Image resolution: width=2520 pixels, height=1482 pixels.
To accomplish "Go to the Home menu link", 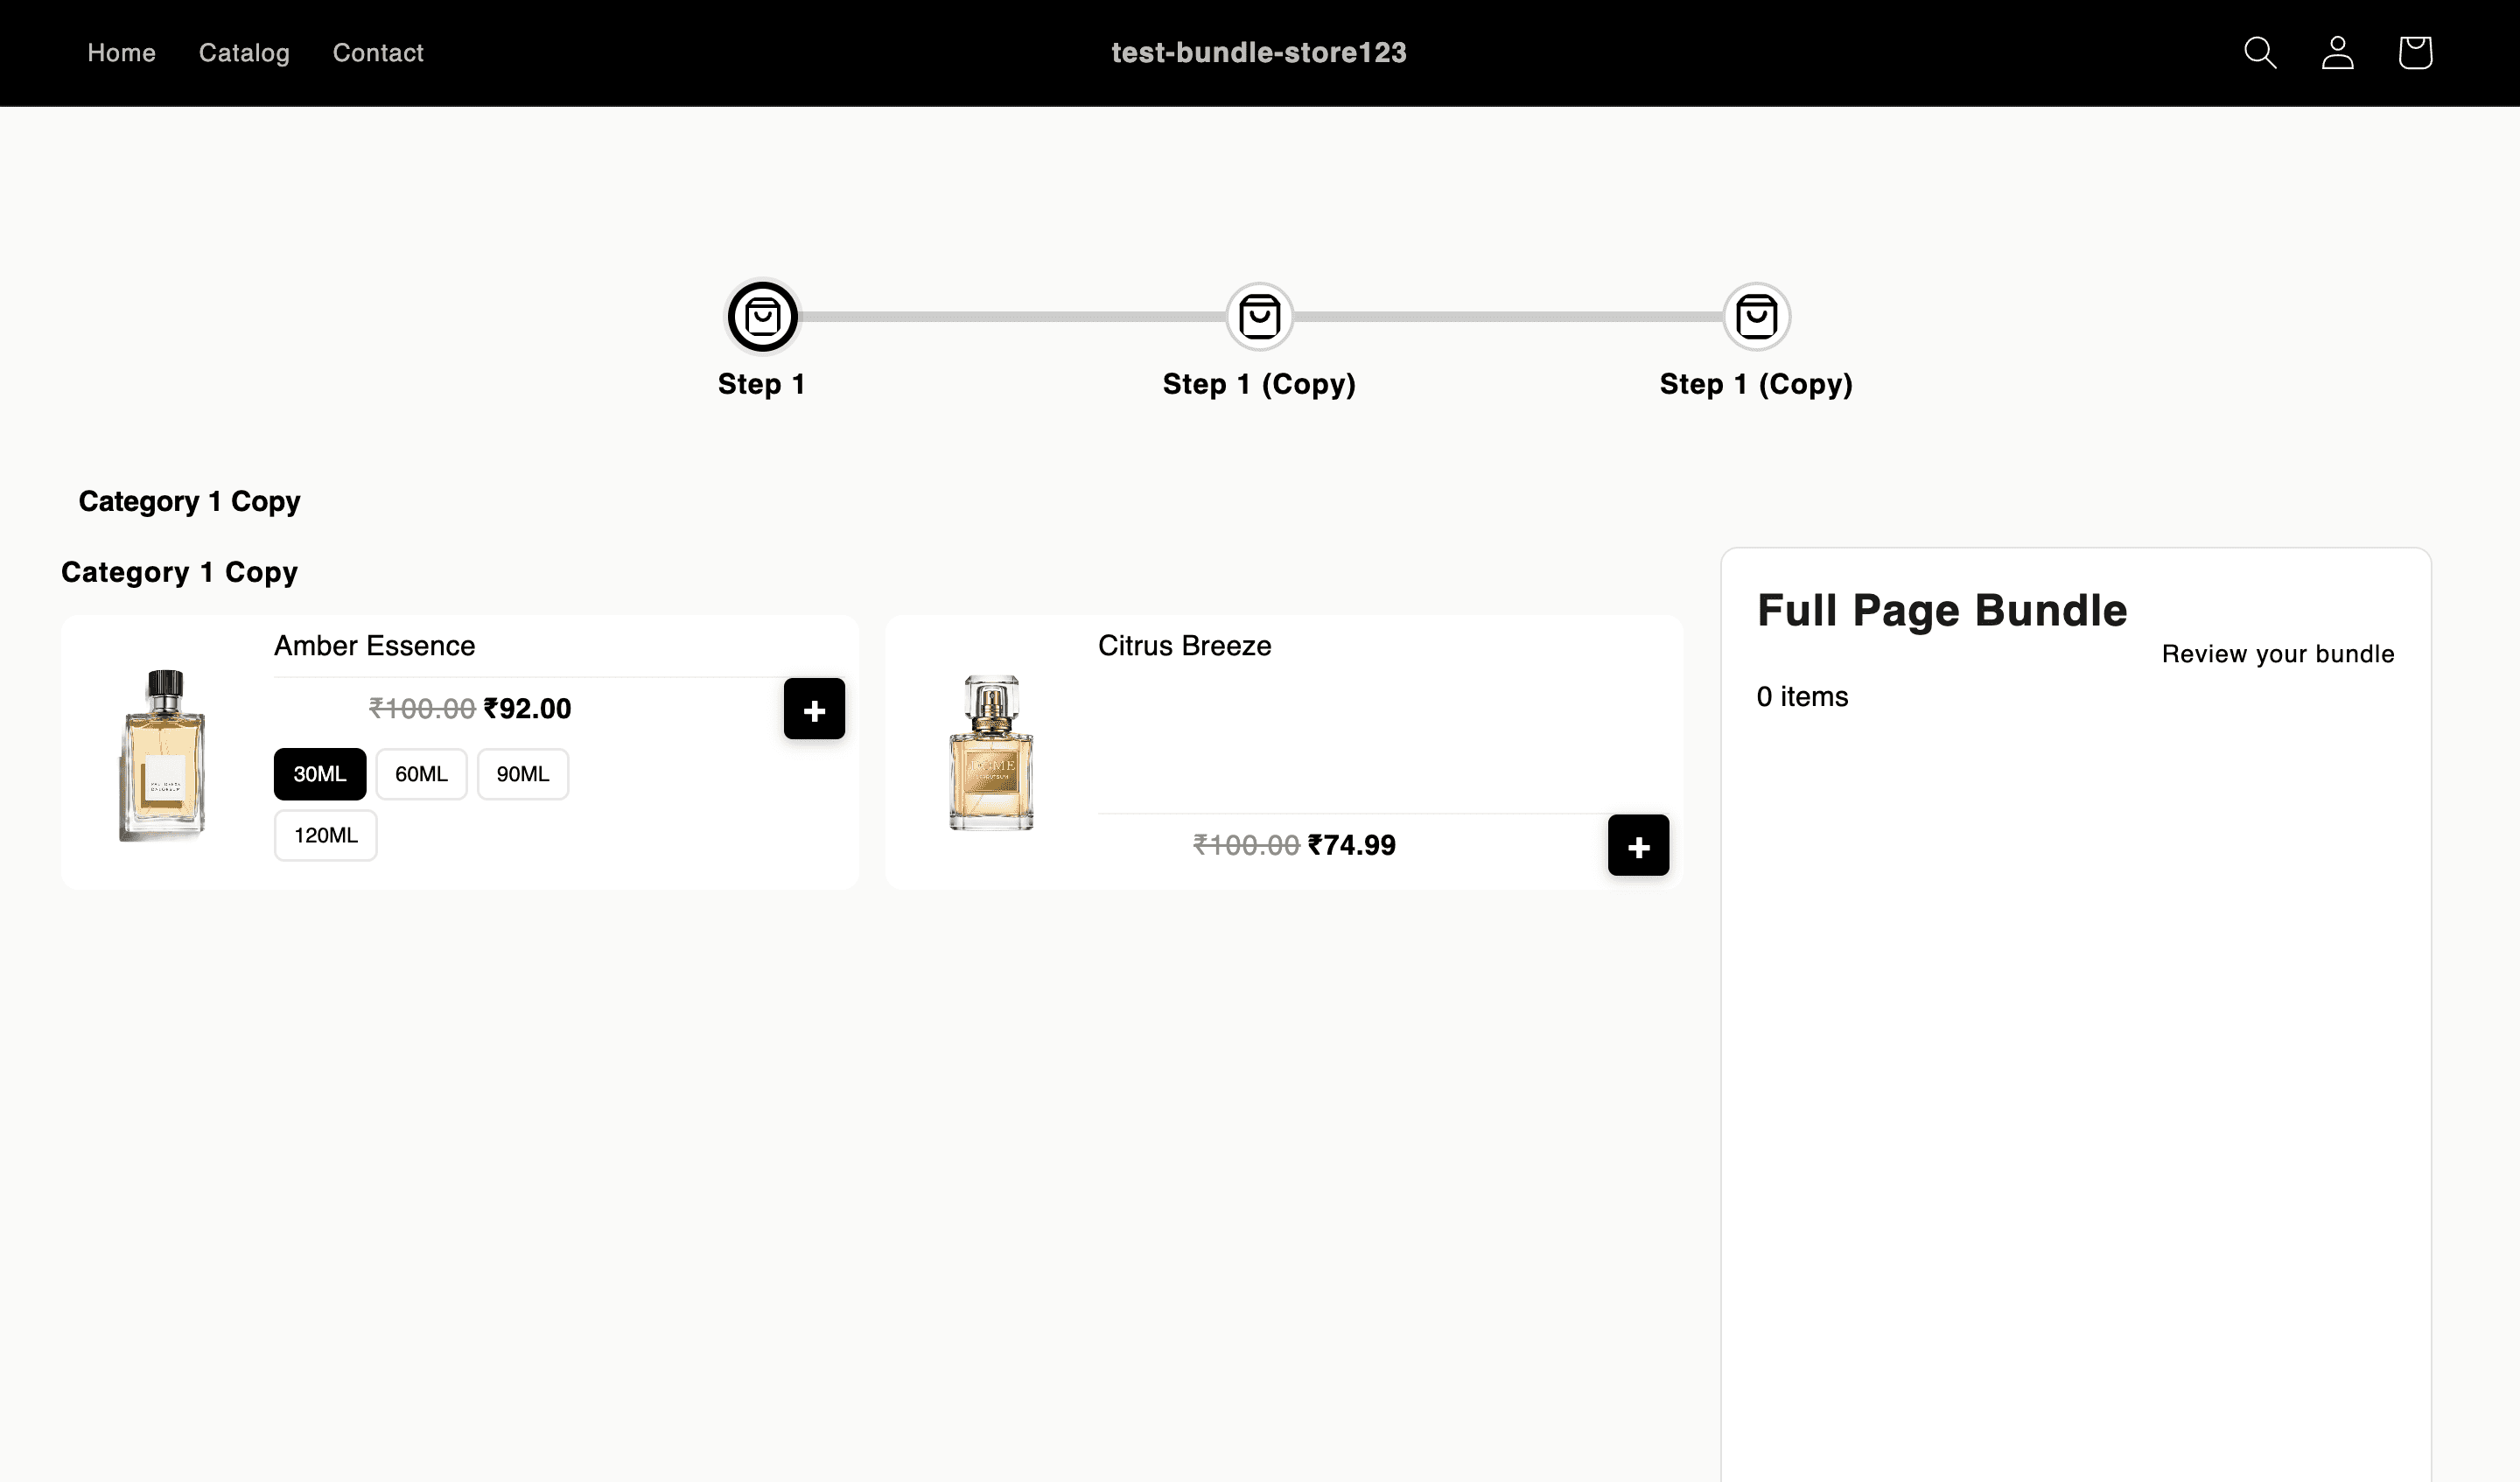I will click(x=121, y=53).
